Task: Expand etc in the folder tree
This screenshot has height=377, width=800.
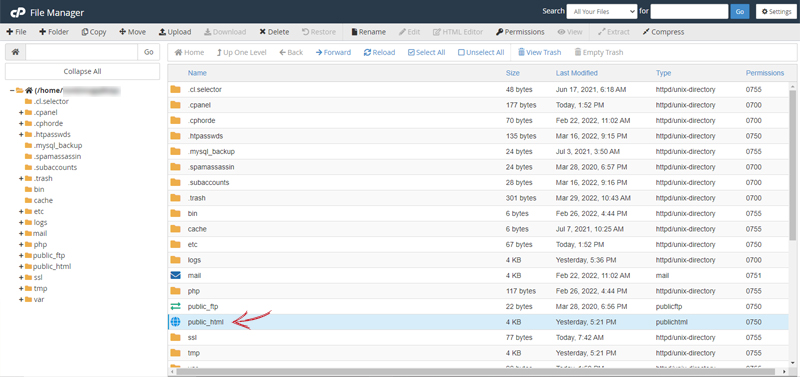Action: 21,211
